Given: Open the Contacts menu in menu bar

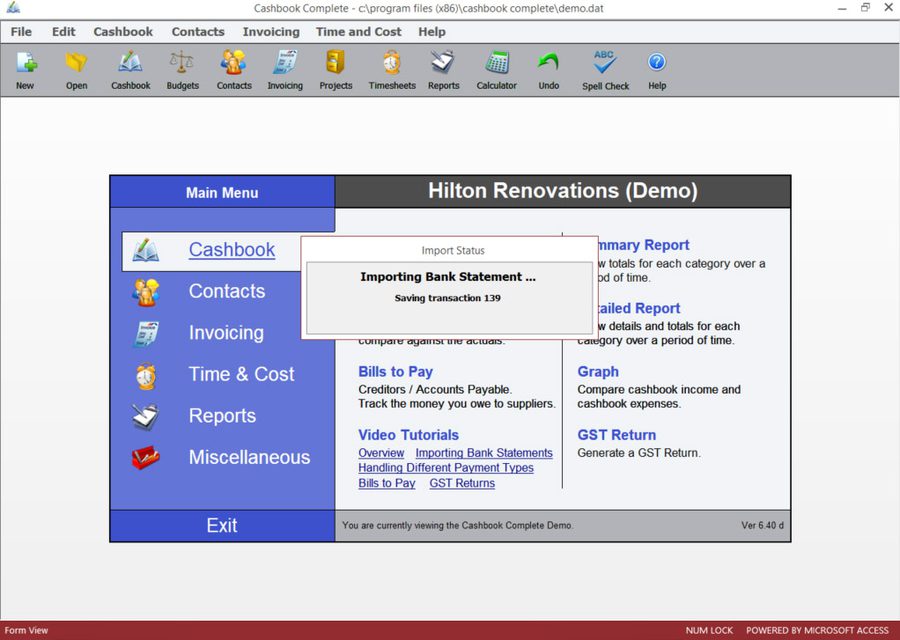Looking at the screenshot, I should (x=198, y=32).
